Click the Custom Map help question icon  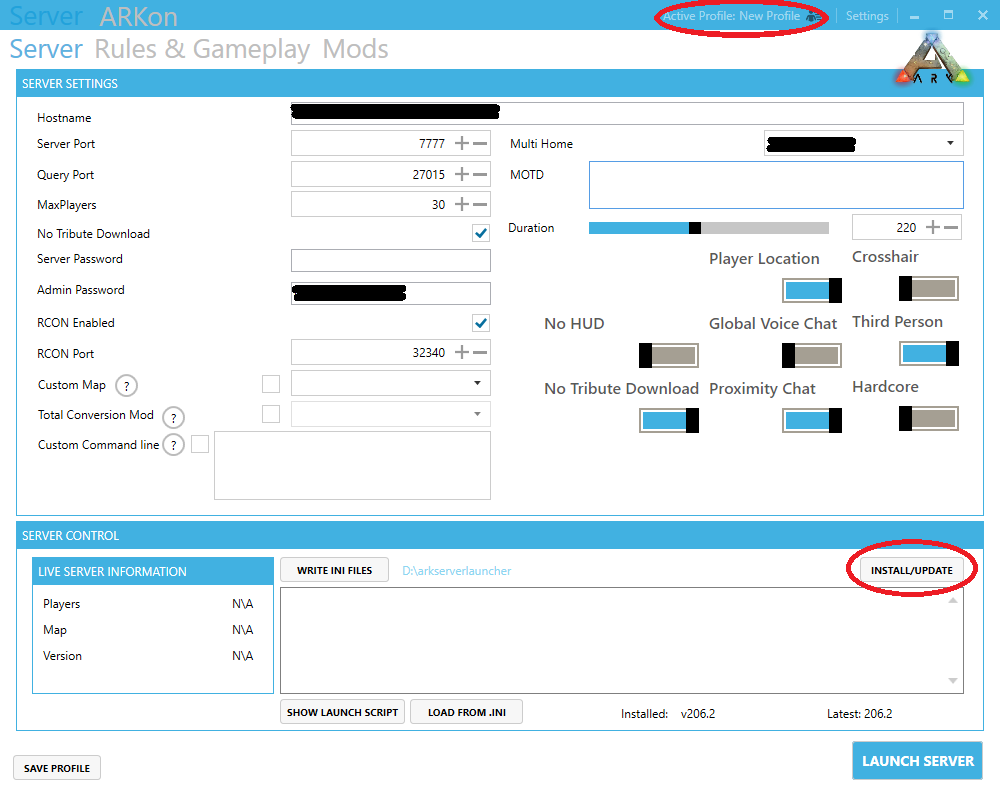tap(127, 386)
